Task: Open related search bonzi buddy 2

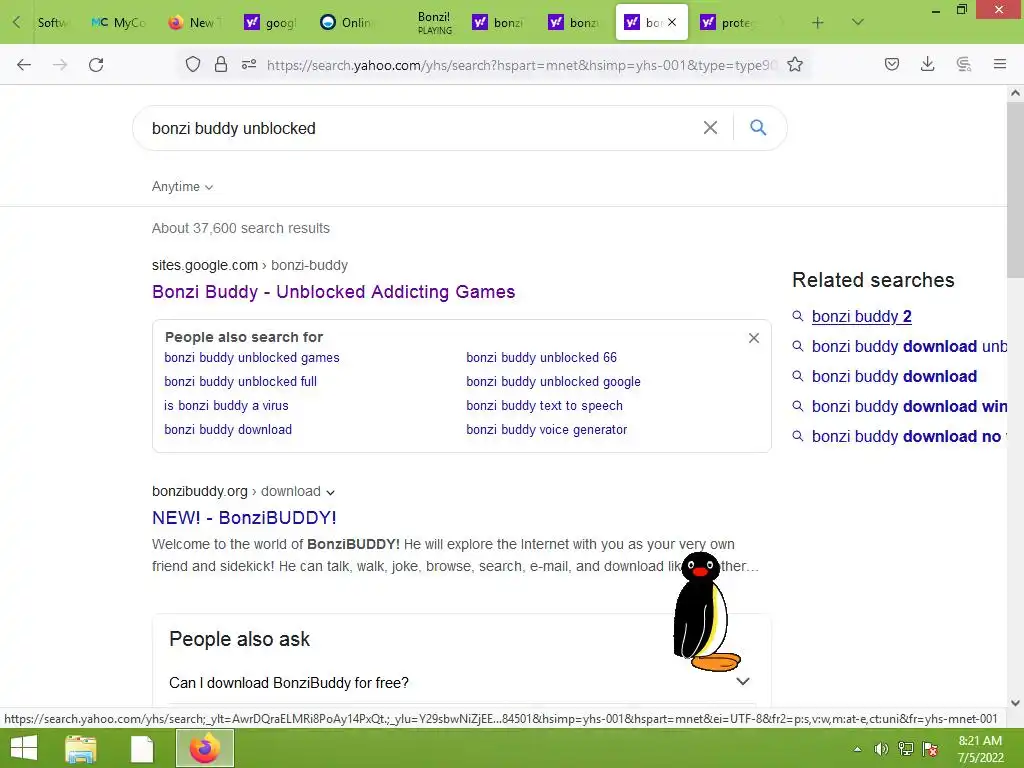Action: 861,317
